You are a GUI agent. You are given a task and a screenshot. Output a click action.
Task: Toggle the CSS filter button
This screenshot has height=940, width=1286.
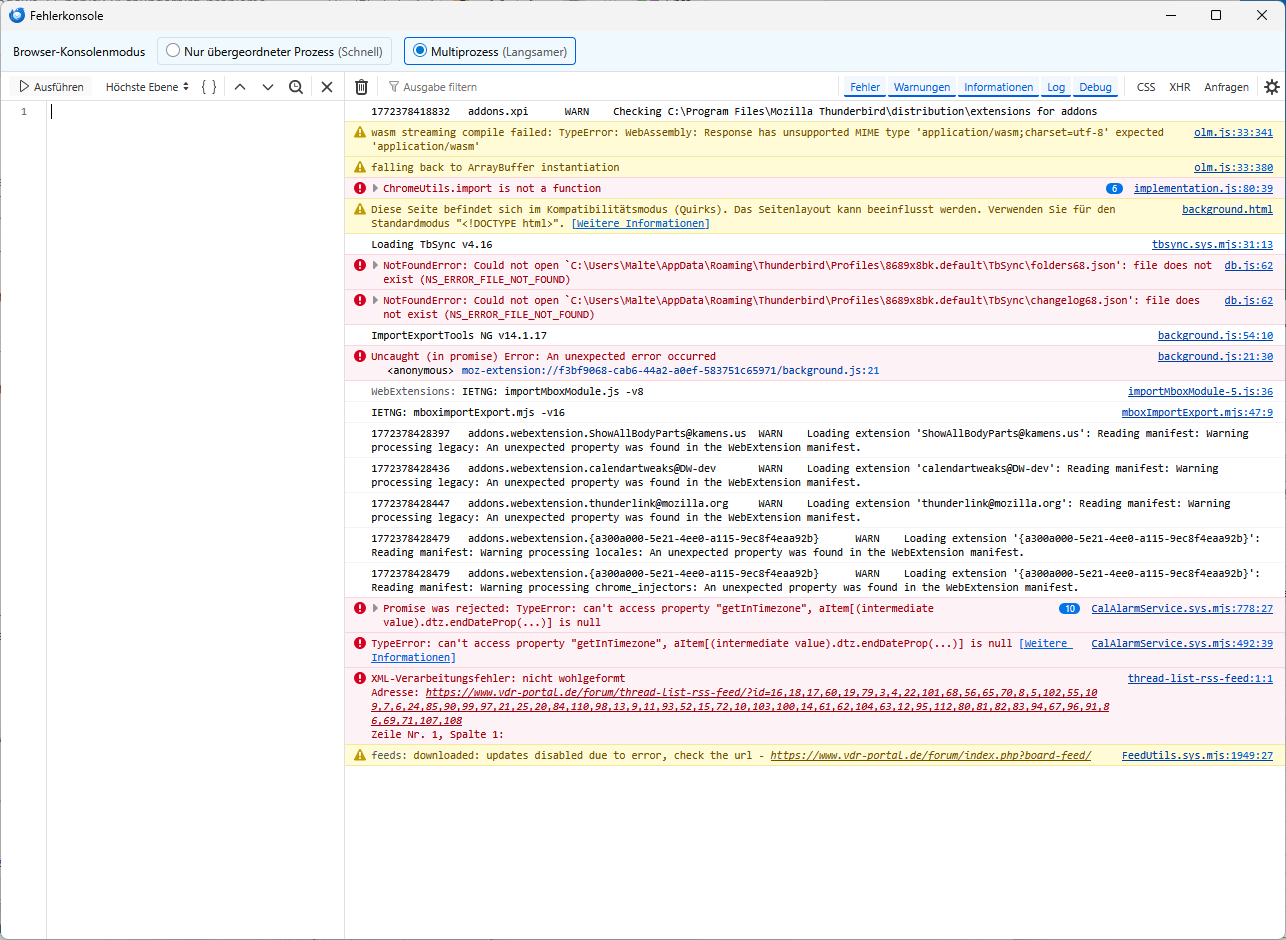(1146, 87)
